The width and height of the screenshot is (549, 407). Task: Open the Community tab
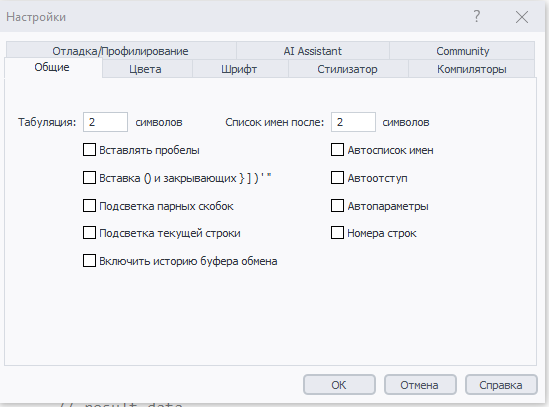click(462, 51)
